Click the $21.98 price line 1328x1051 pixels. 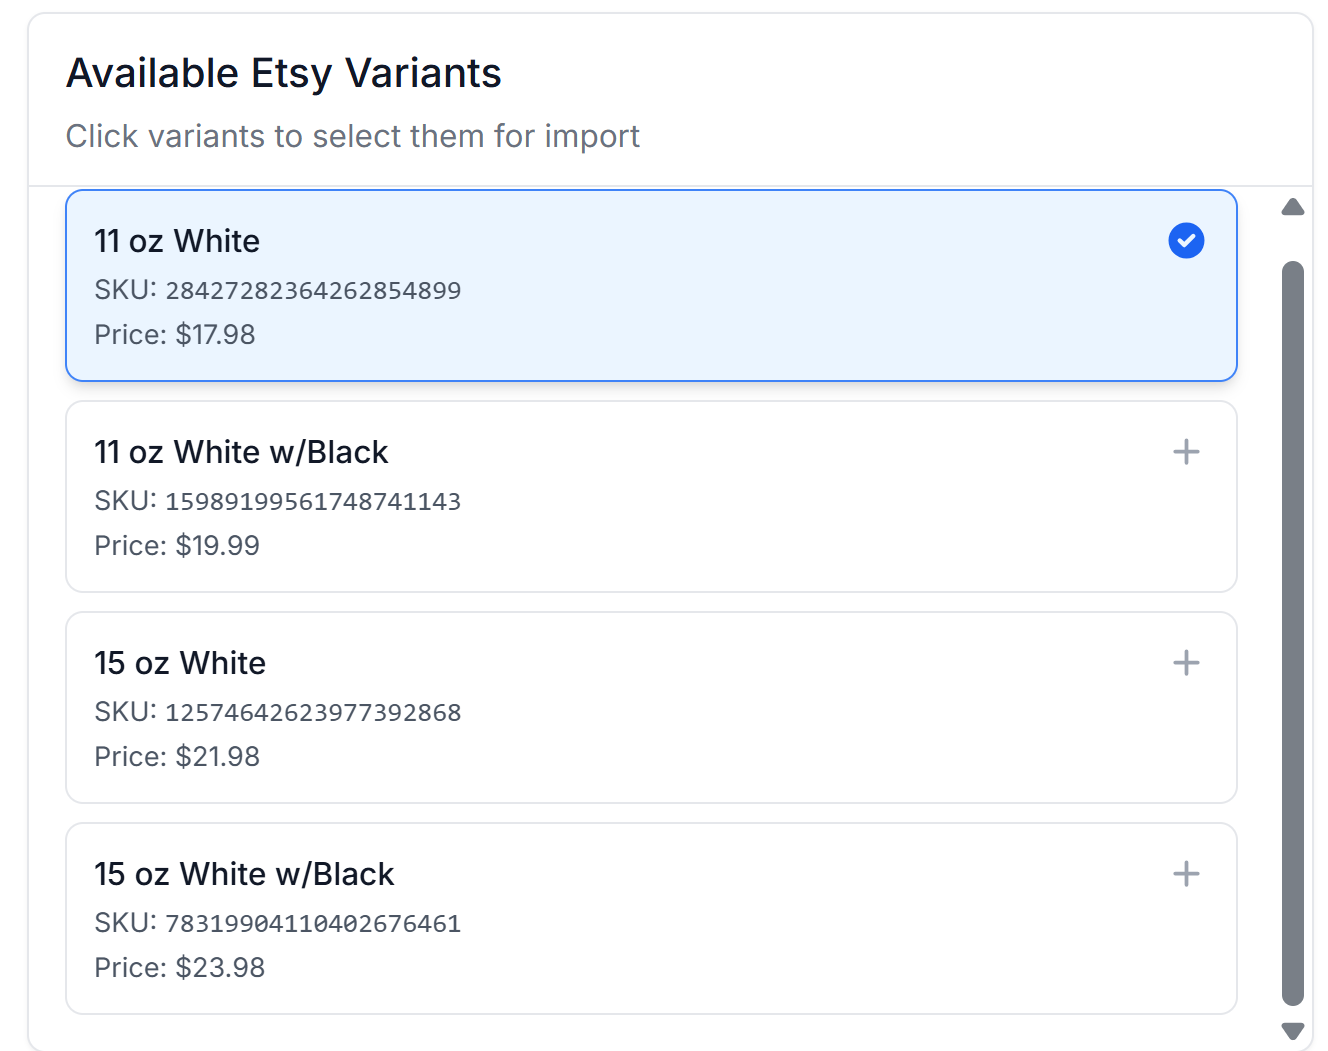pyautogui.click(x=177, y=757)
